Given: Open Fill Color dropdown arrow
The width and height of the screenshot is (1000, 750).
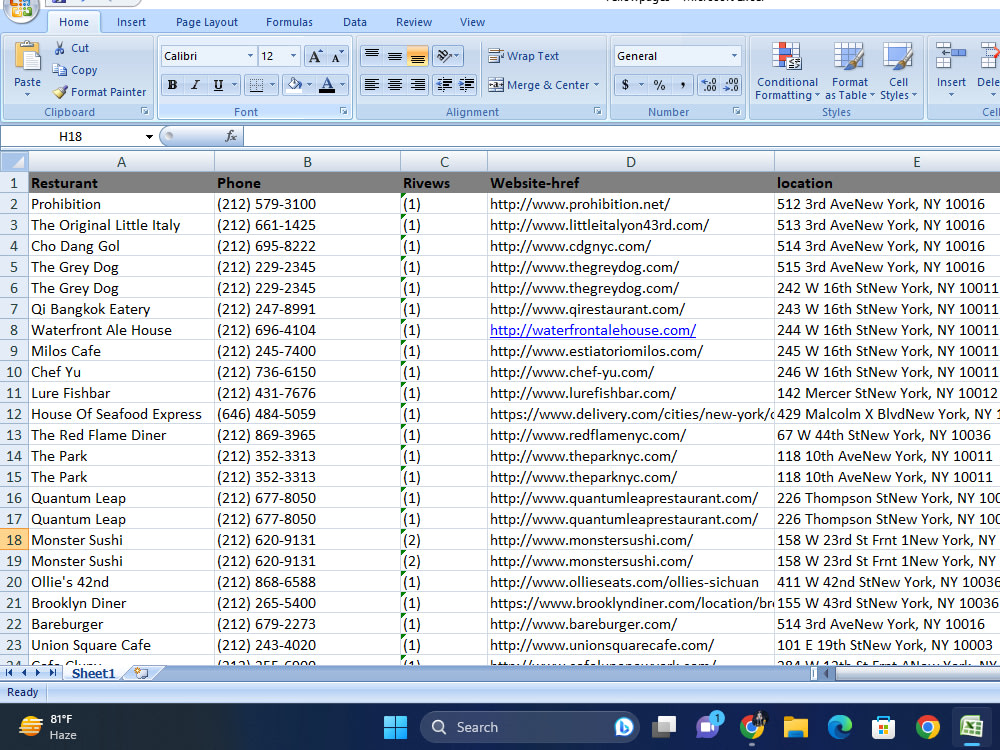Looking at the screenshot, I should click(x=309, y=85).
